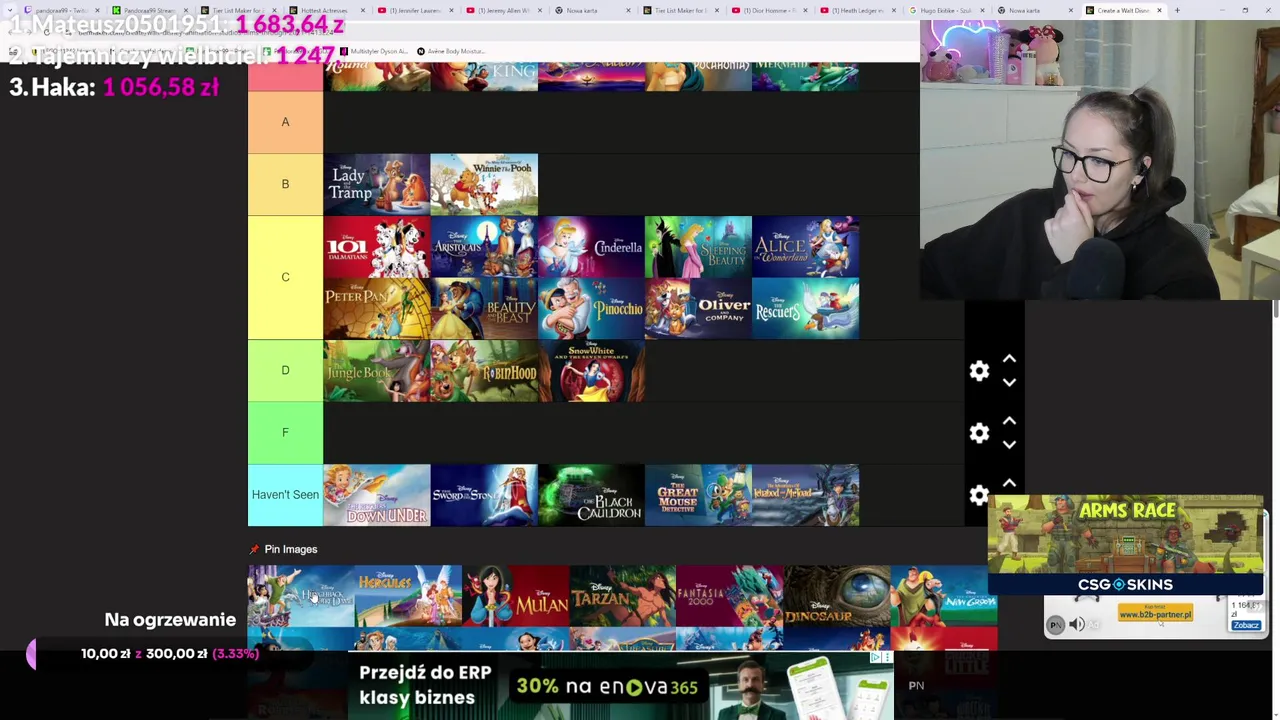The height and width of the screenshot is (720, 1280).
Task: Move the D tier row up
Action: coord(1009,359)
